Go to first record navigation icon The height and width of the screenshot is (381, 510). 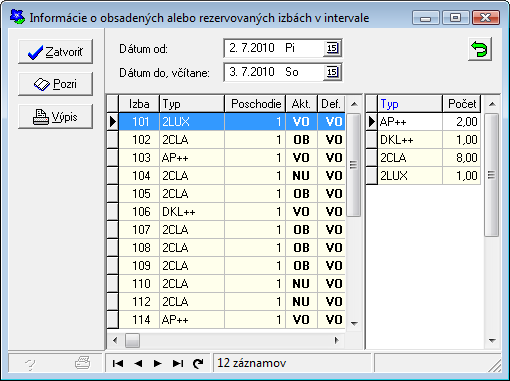[118, 363]
